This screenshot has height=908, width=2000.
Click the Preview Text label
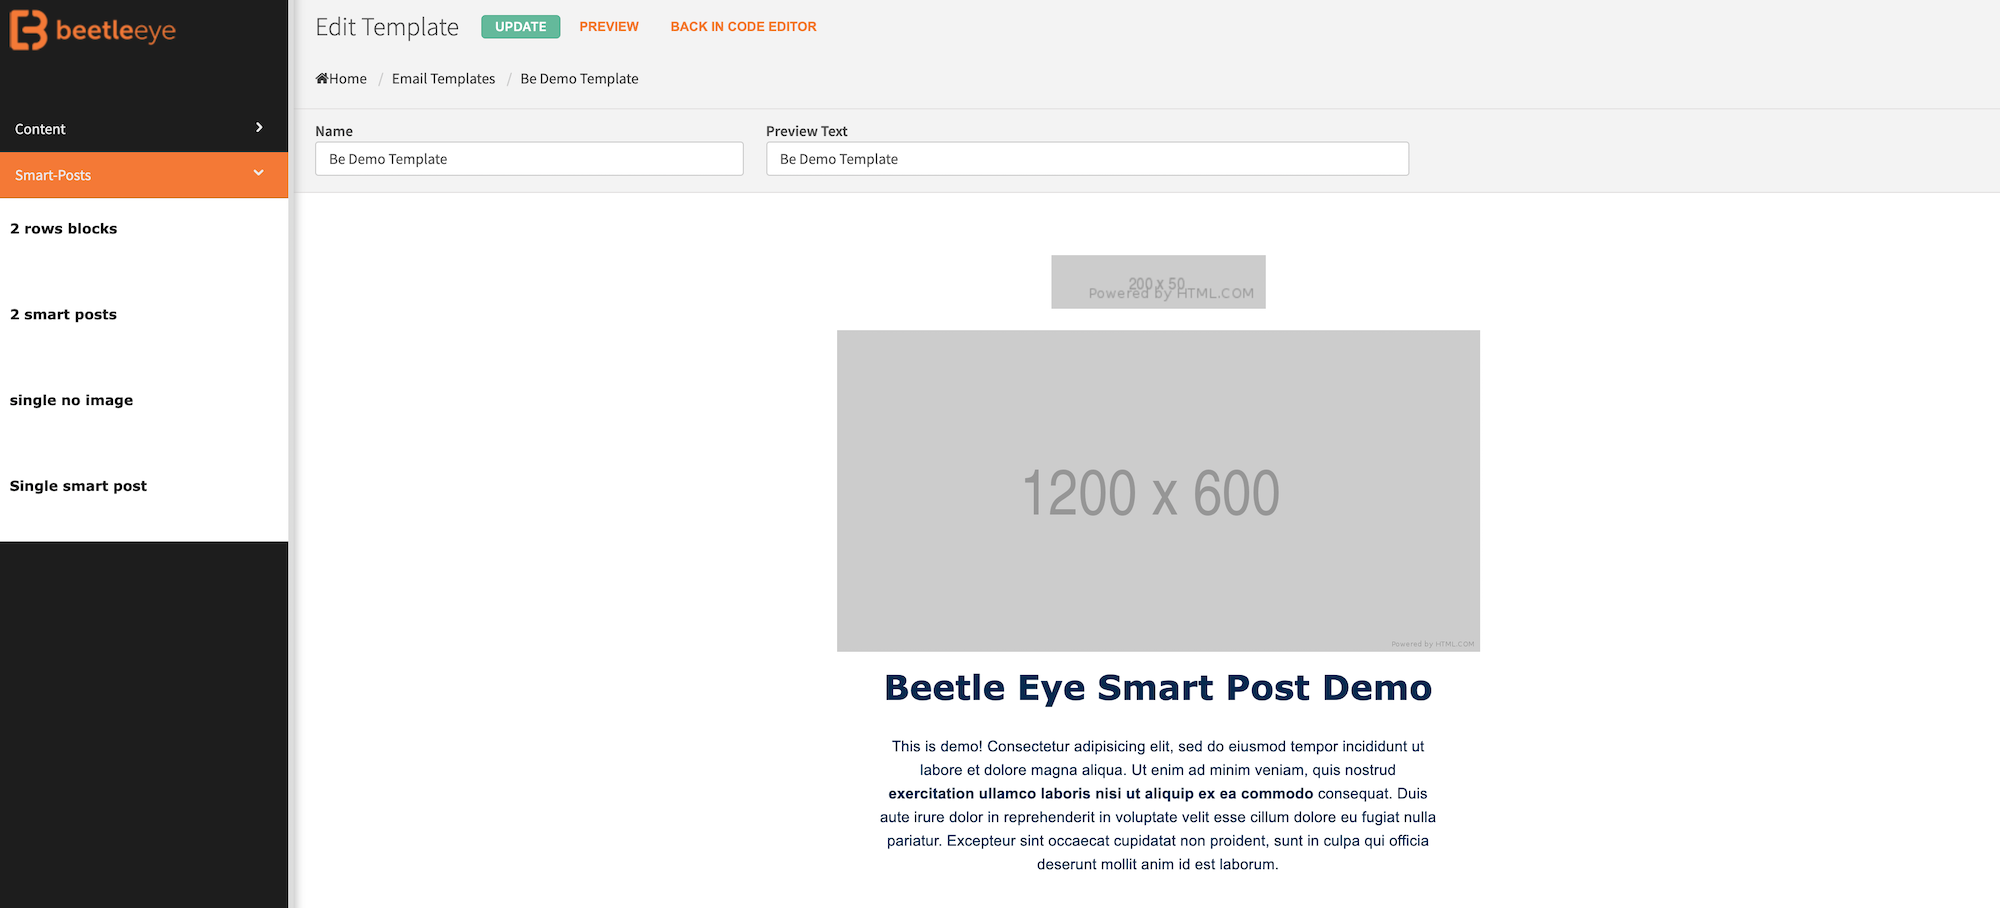(x=807, y=131)
